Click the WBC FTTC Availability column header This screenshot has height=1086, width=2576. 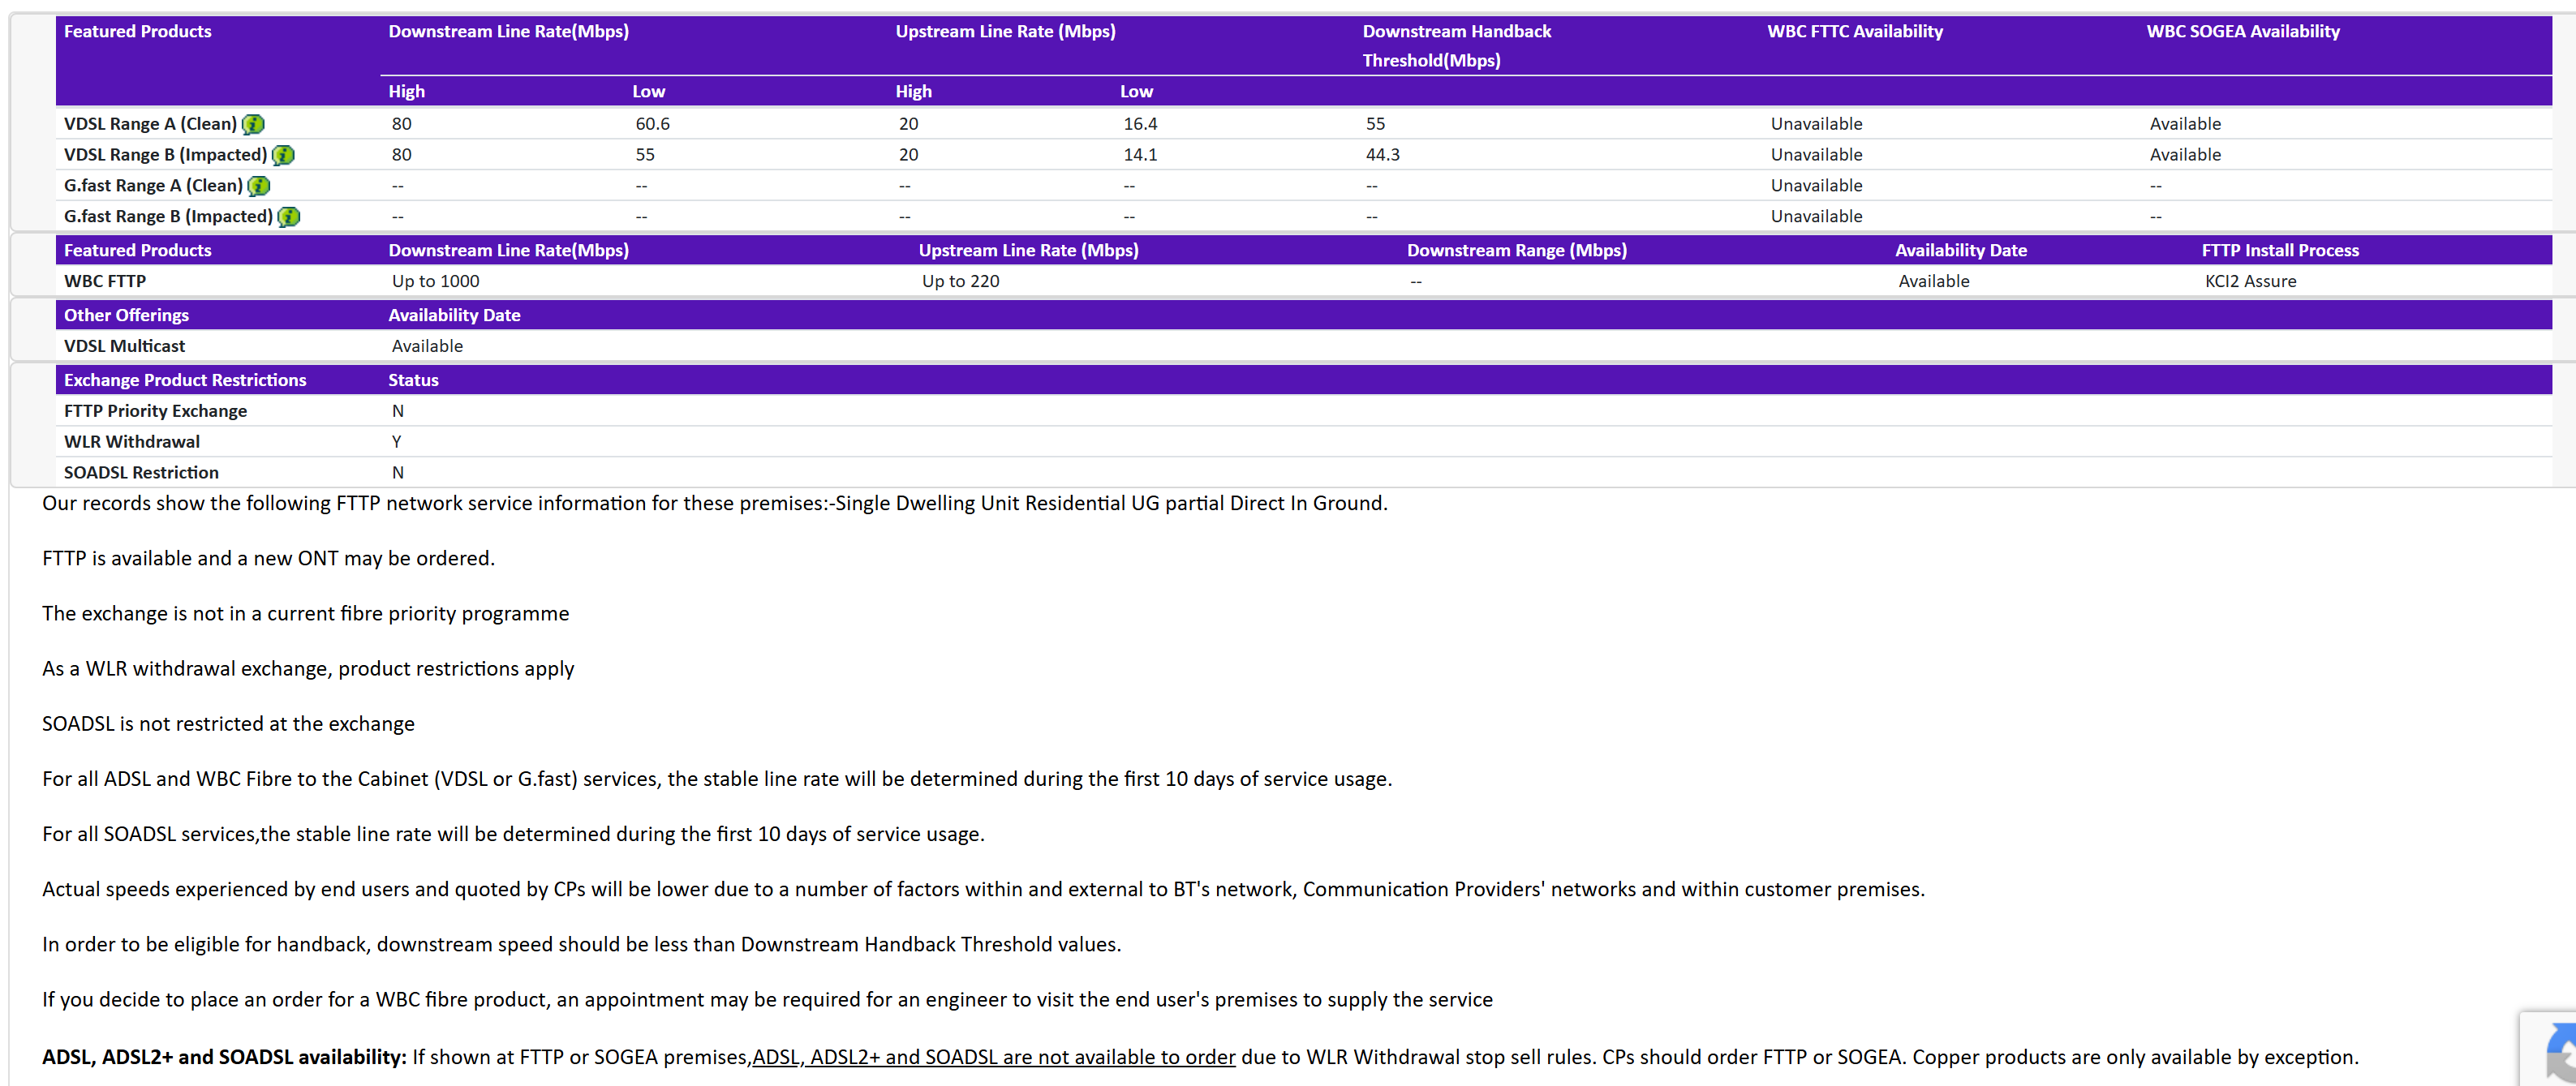click(1854, 32)
